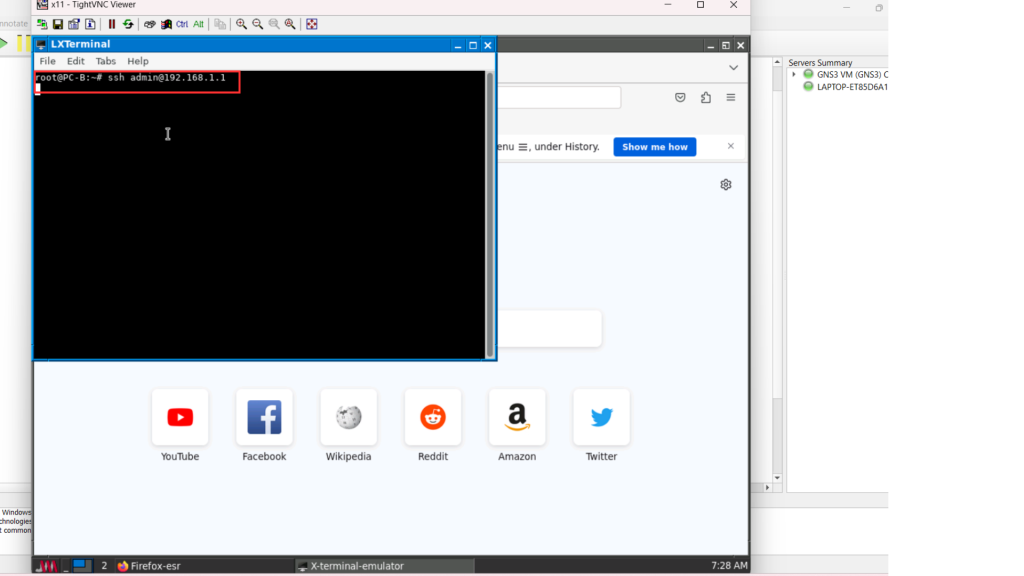Click the LXTerminal vertical scrollbar
1024x576 pixels.
[x=490, y=214]
